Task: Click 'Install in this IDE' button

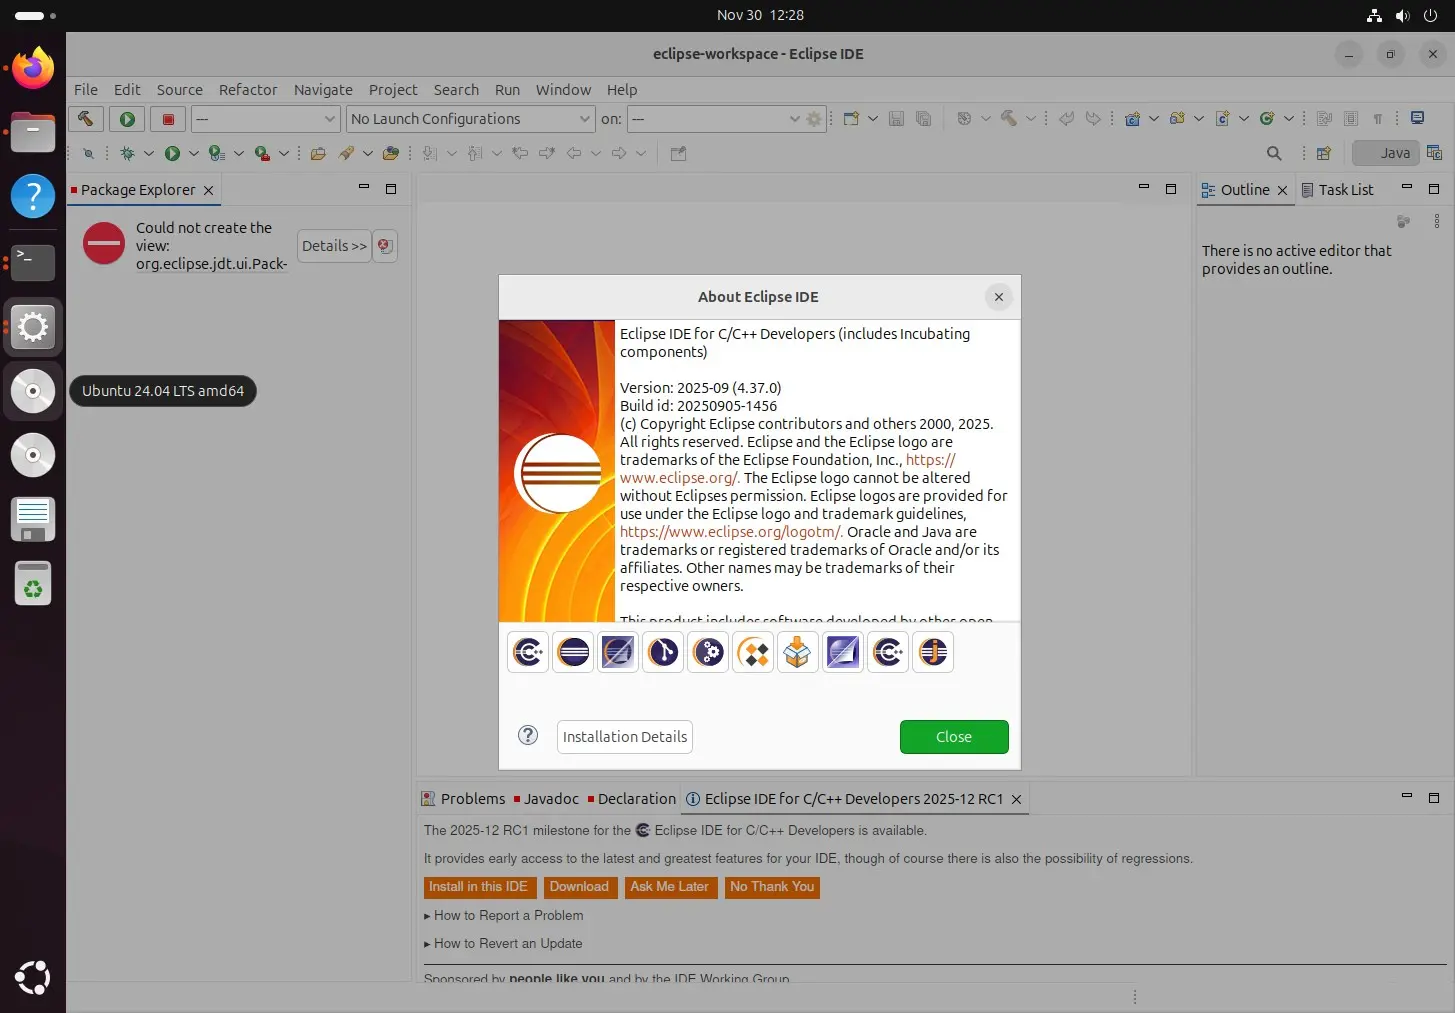Action: [x=478, y=887]
